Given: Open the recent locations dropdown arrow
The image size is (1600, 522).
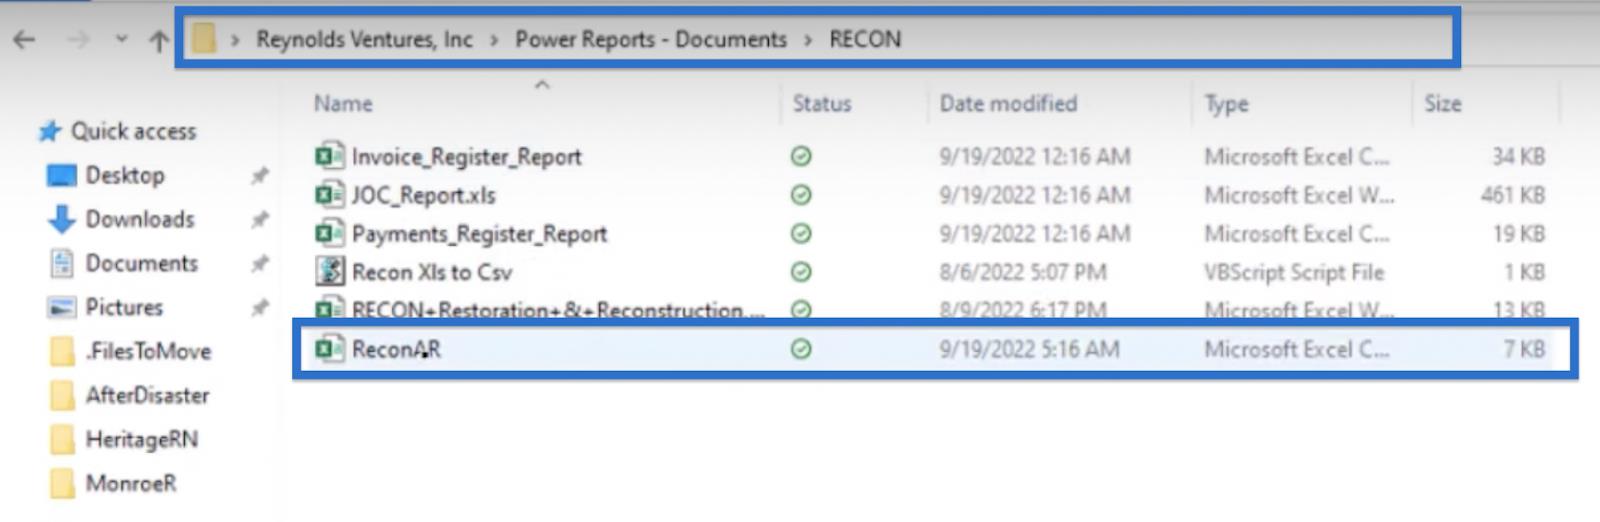Looking at the screenshot, I should pos(121,39).
